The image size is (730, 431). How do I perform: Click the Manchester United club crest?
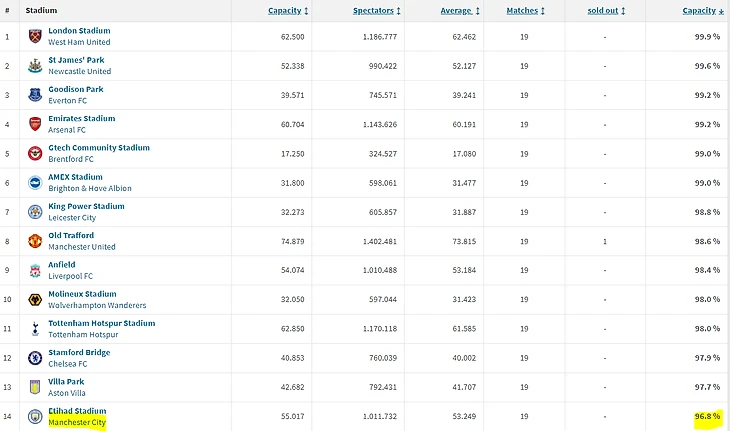[34, 241]
